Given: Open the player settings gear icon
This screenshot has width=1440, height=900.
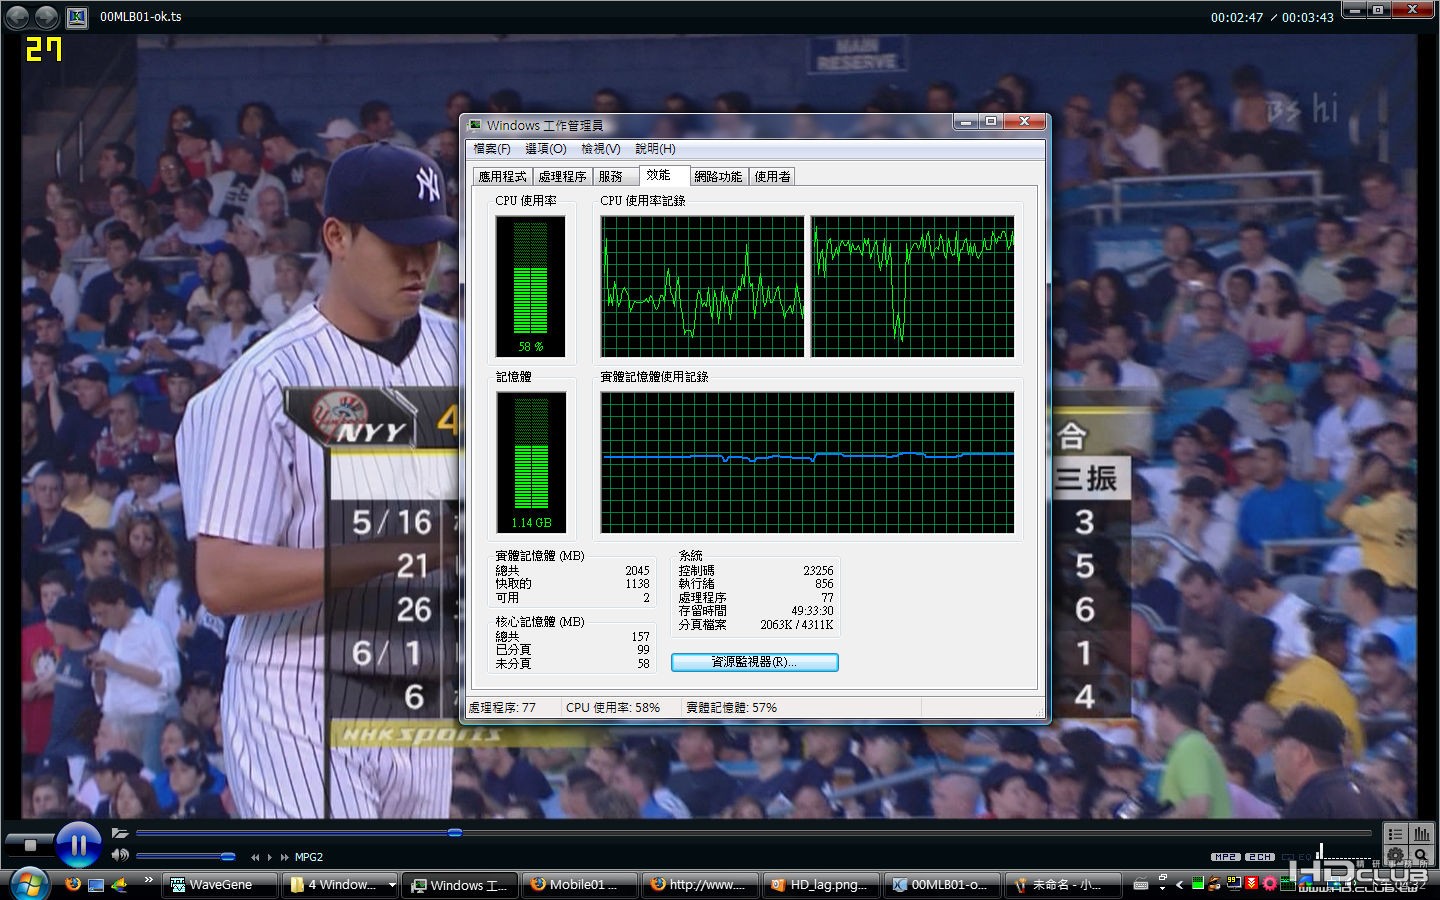Looking at the screenshot, I should pos(1396,856).
